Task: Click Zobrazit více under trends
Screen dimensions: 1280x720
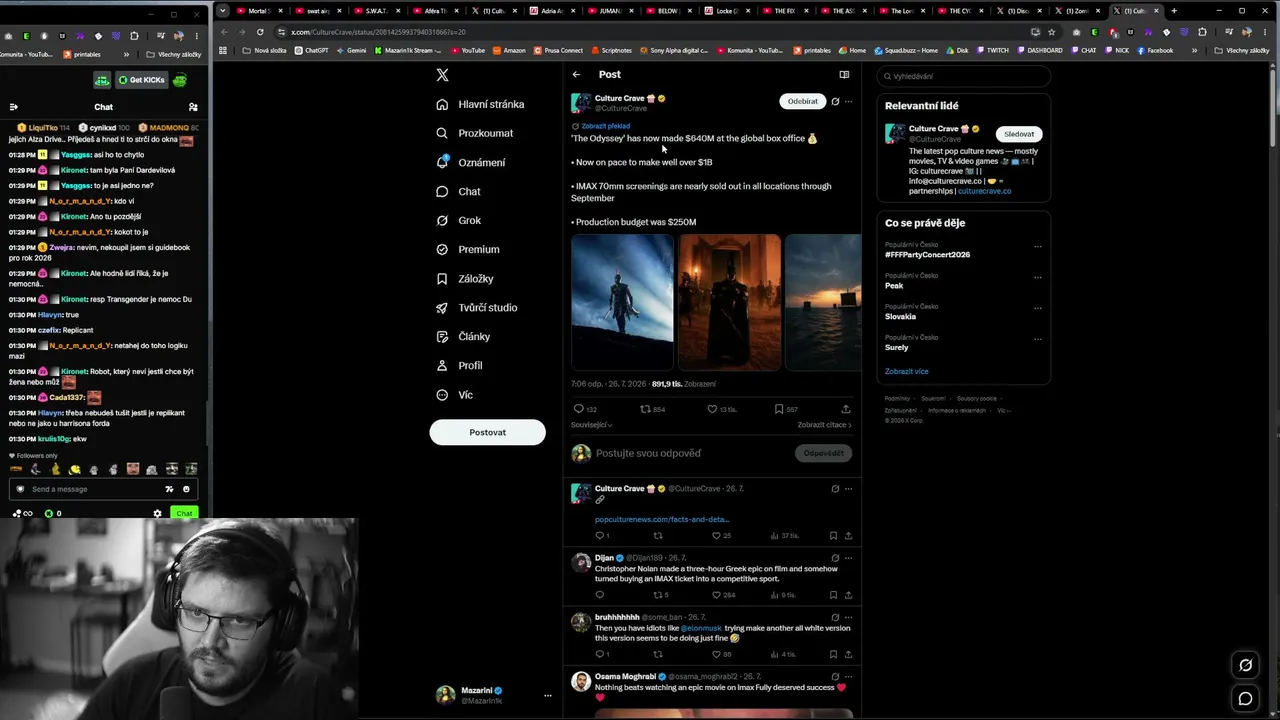Action: tap(906, 371)
